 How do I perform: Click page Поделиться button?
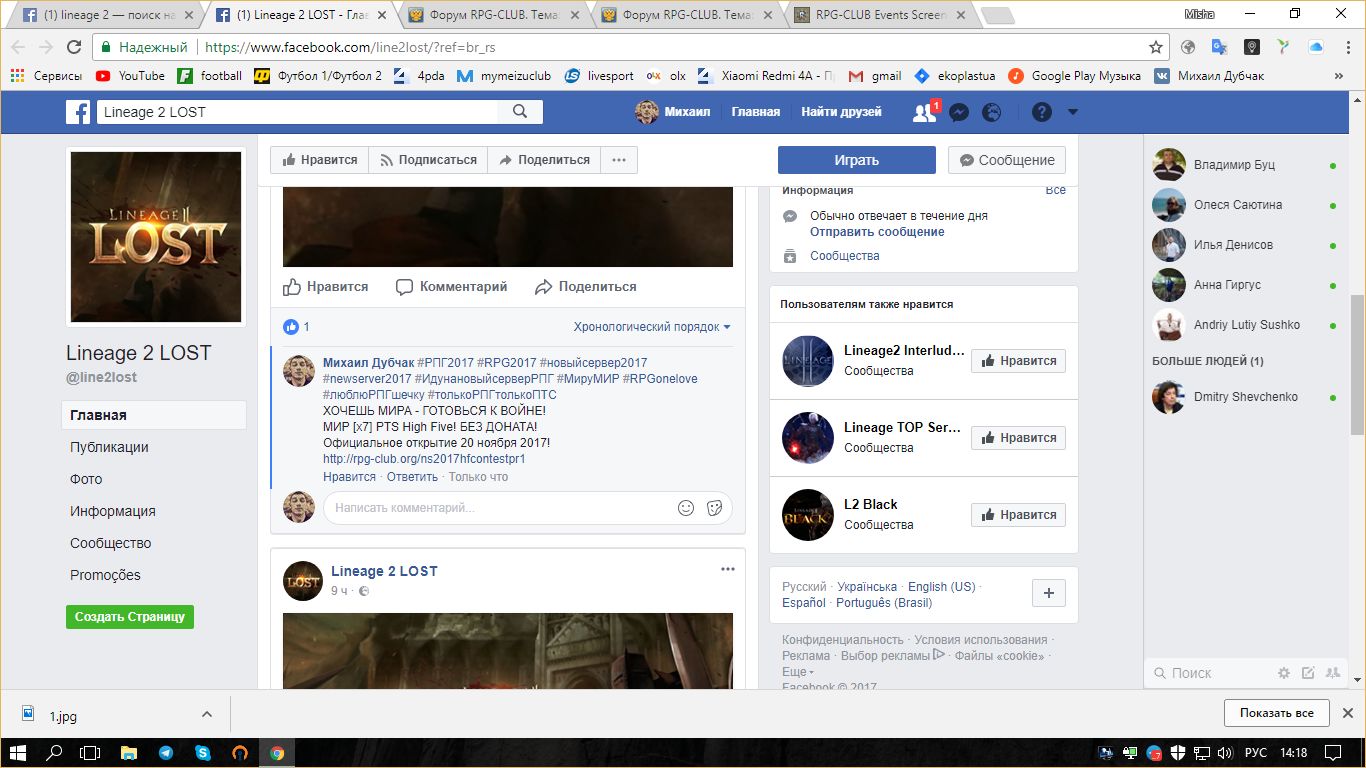coord(544,160)
